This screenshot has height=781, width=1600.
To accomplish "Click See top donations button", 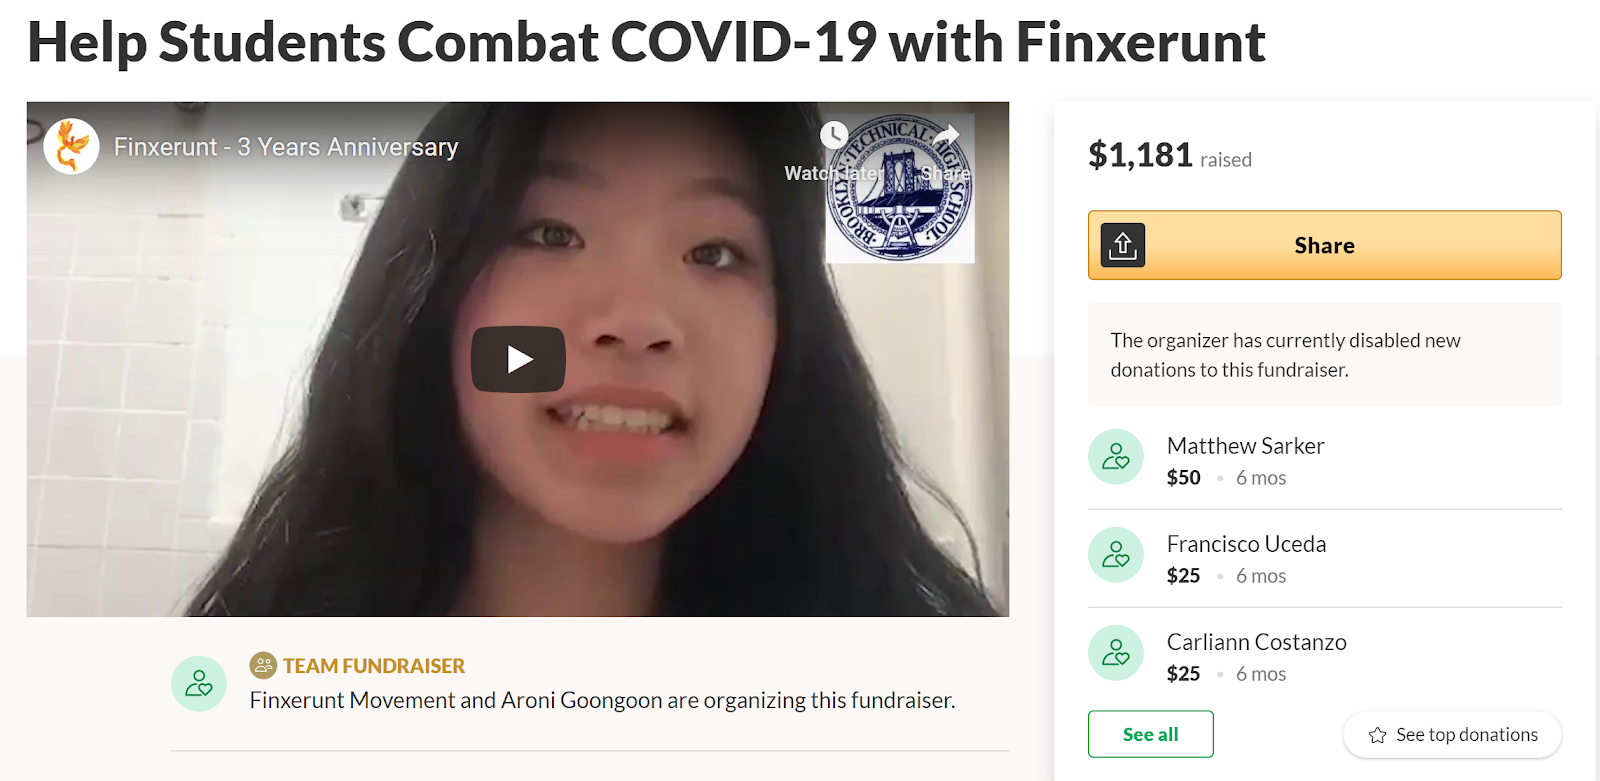I will tap(1452, 735).
